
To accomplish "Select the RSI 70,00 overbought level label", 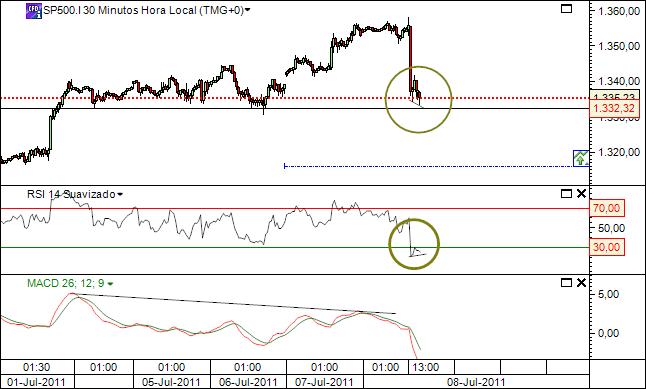I will (x=607, y=208).
